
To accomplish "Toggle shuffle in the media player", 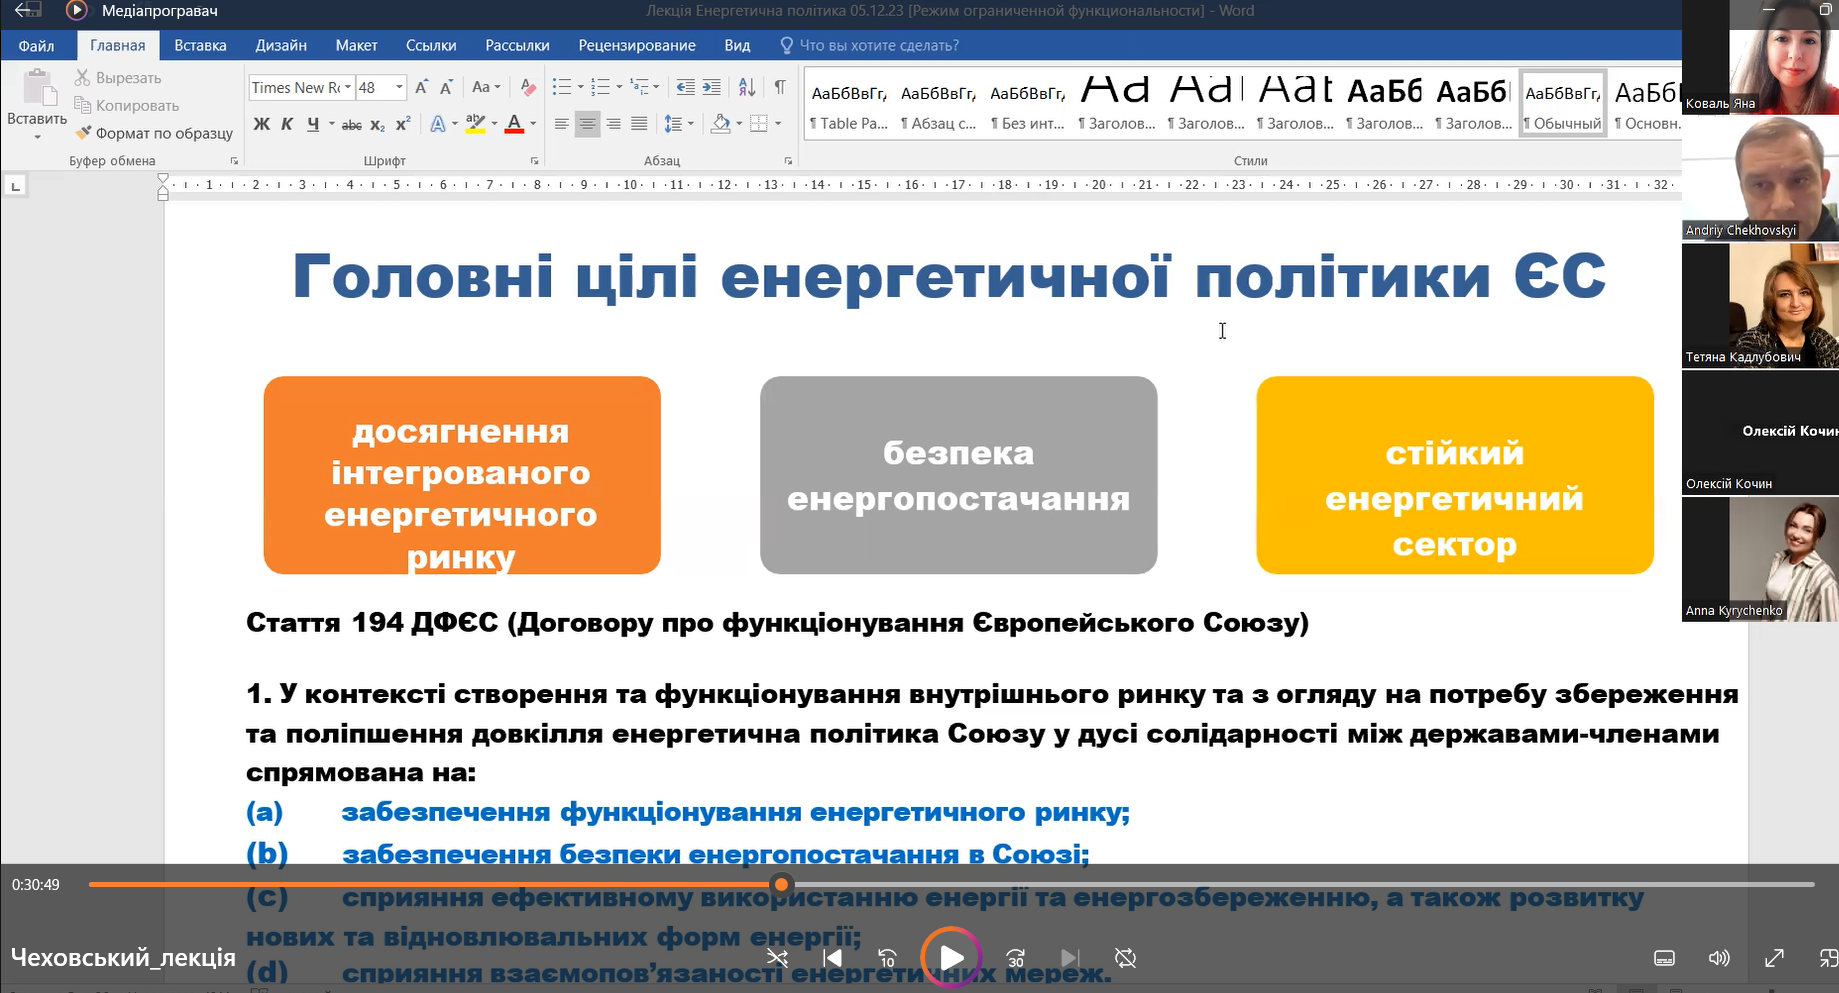I will [777, 958].
